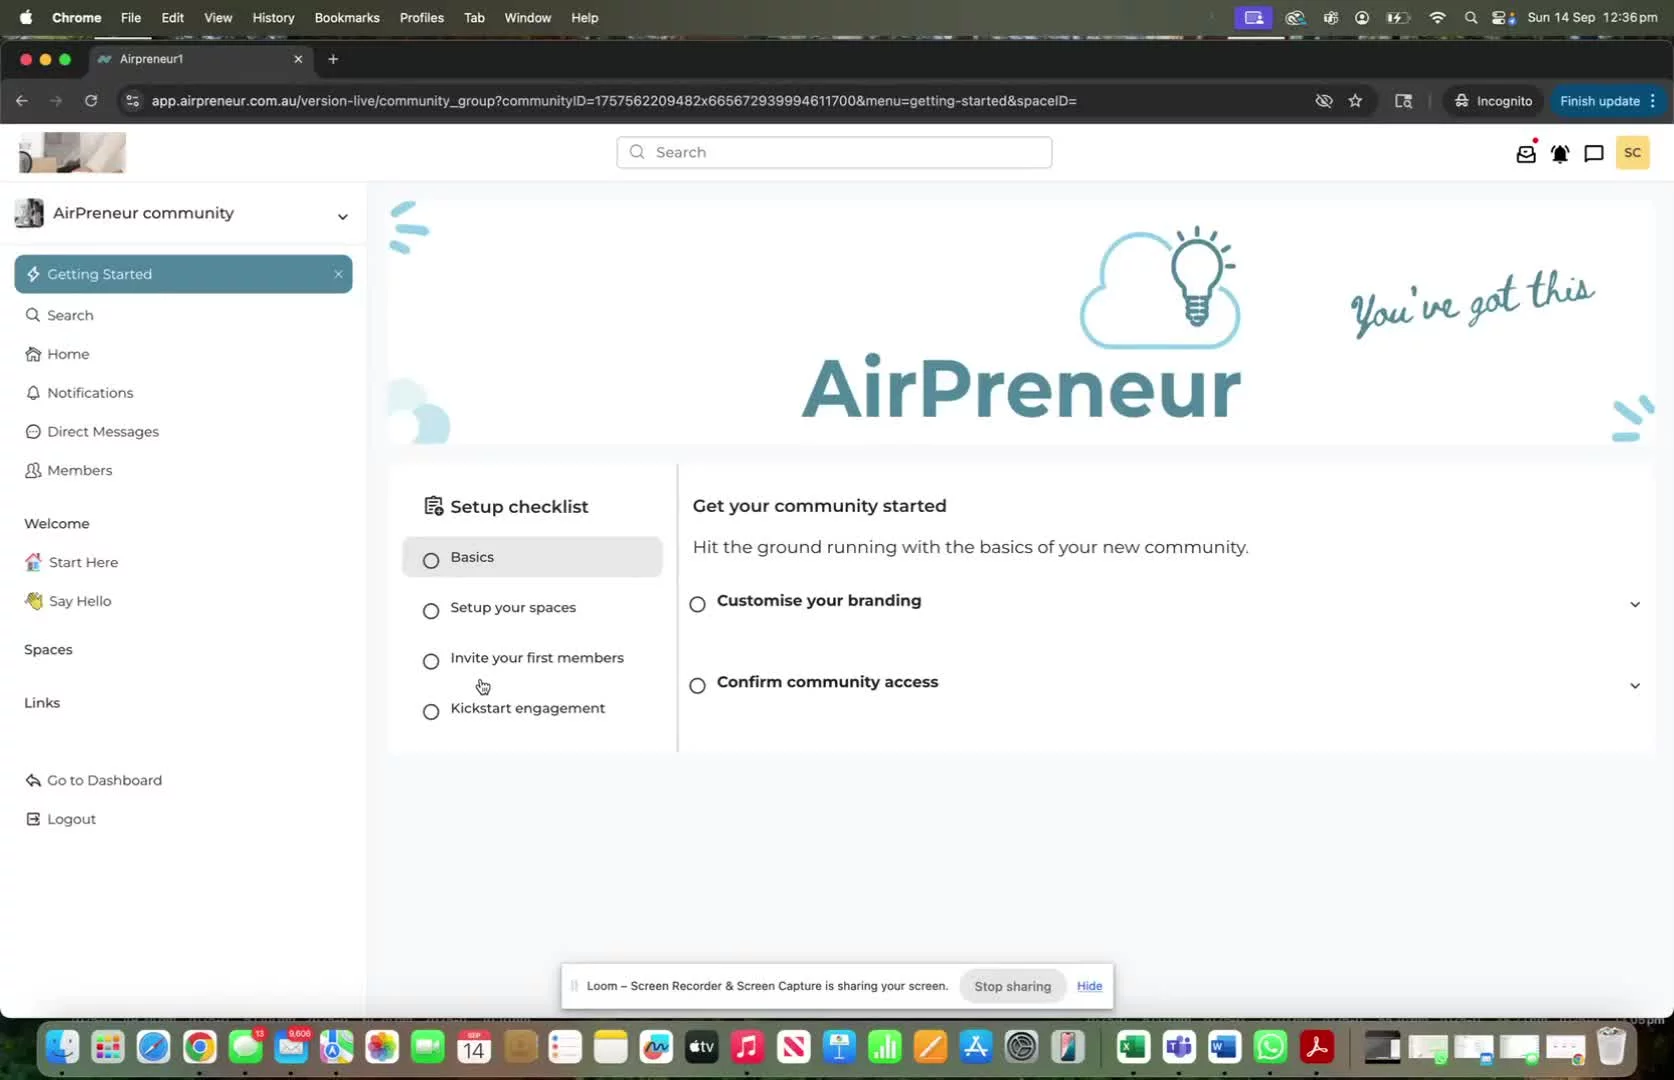Open Safari from the Dock
The height and width of the screenshot is (1080, 1674).
153,1047
